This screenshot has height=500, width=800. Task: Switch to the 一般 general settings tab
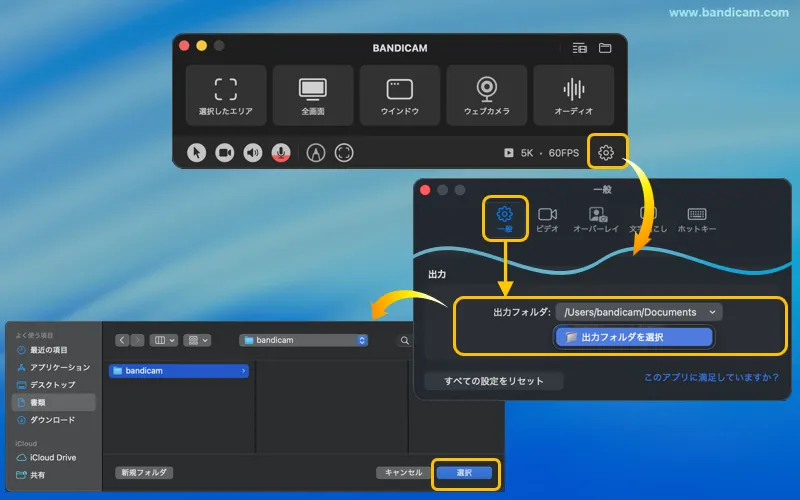click(505, 219)
